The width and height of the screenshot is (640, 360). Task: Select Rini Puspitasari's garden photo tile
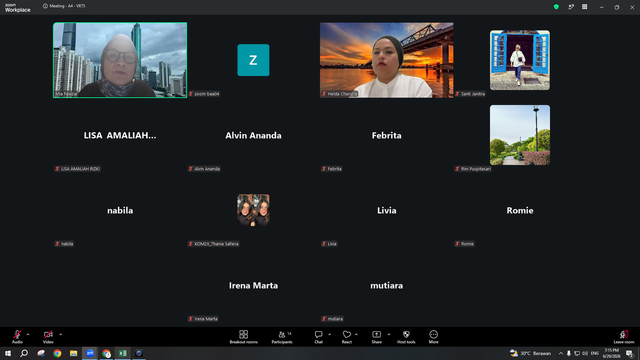pos(520,135)
